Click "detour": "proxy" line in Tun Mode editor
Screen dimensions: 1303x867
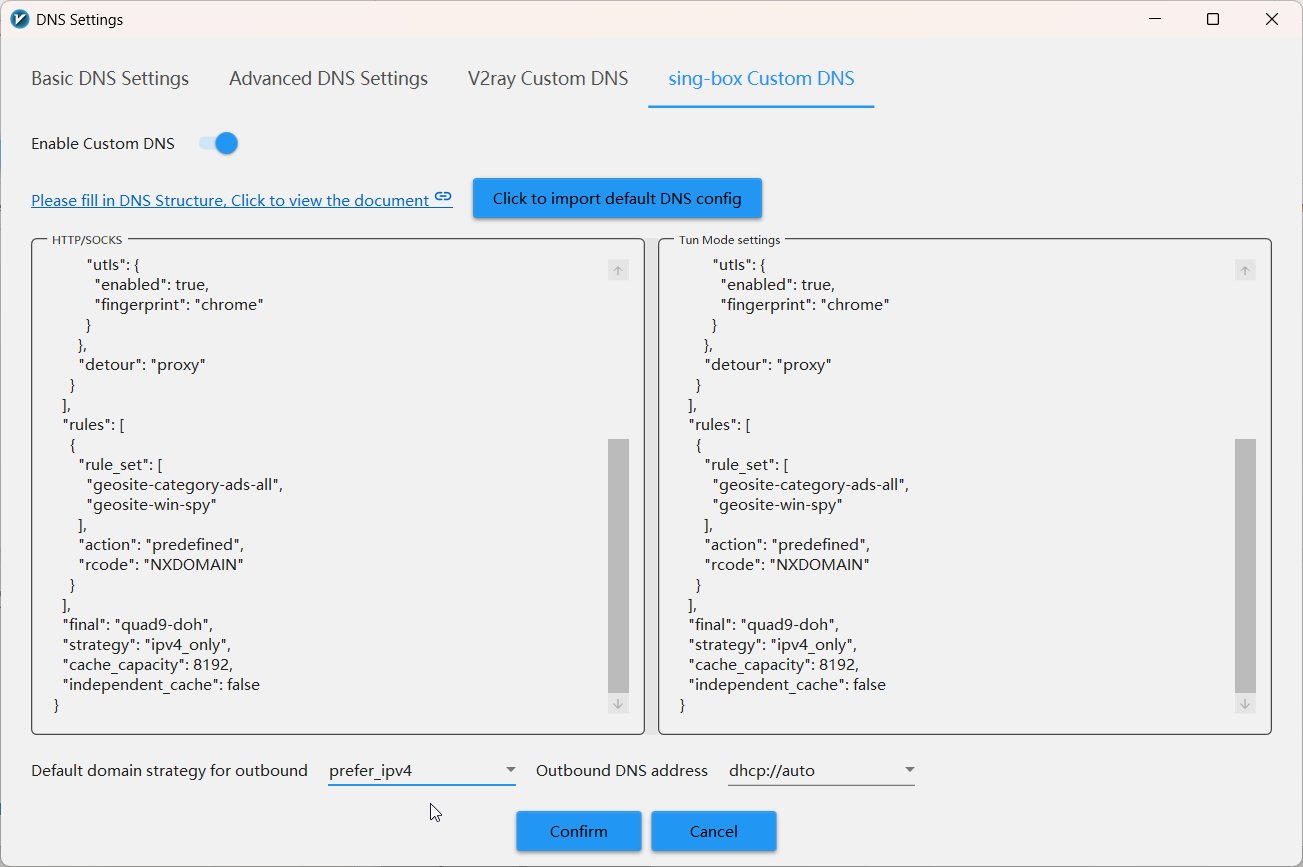click(x=768, y=365)
